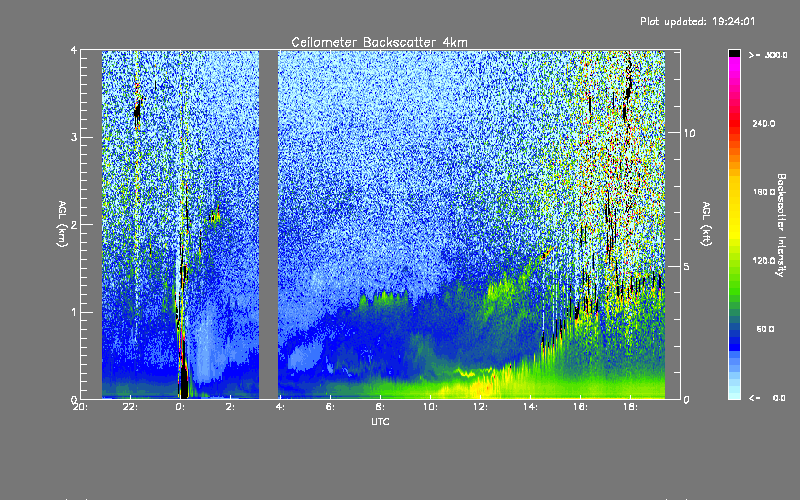Click the 'Backscatter Intensity' colorbar label
This screenshot has width=800, height=500.
click(781, 225)
